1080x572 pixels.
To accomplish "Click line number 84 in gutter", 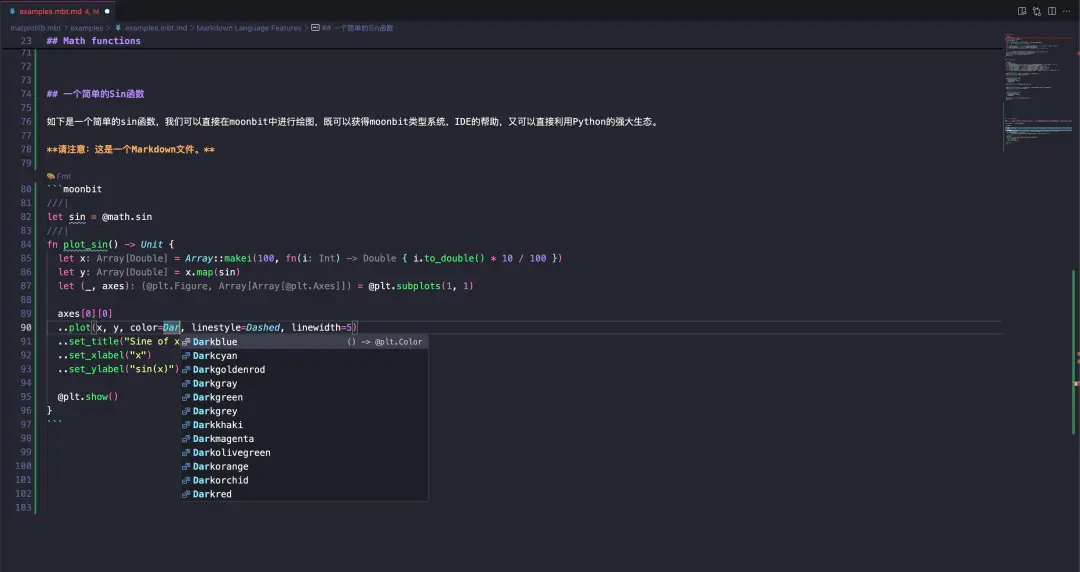I will [25, 244].
